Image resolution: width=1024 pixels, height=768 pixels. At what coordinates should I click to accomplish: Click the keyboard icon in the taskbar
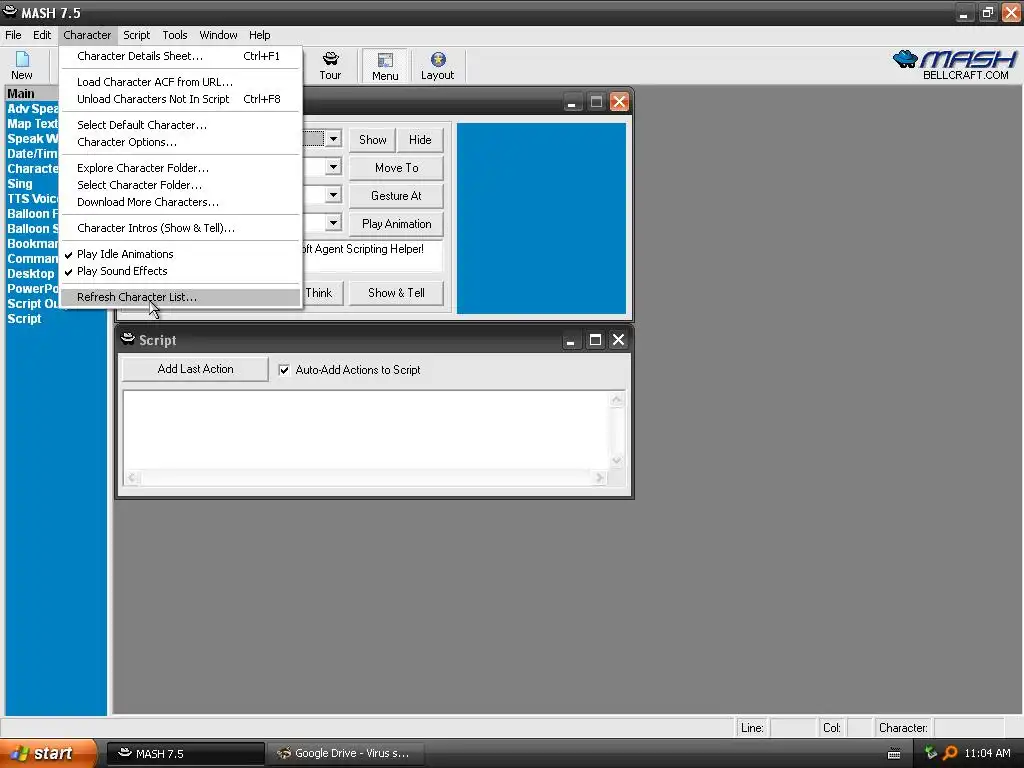894,754
